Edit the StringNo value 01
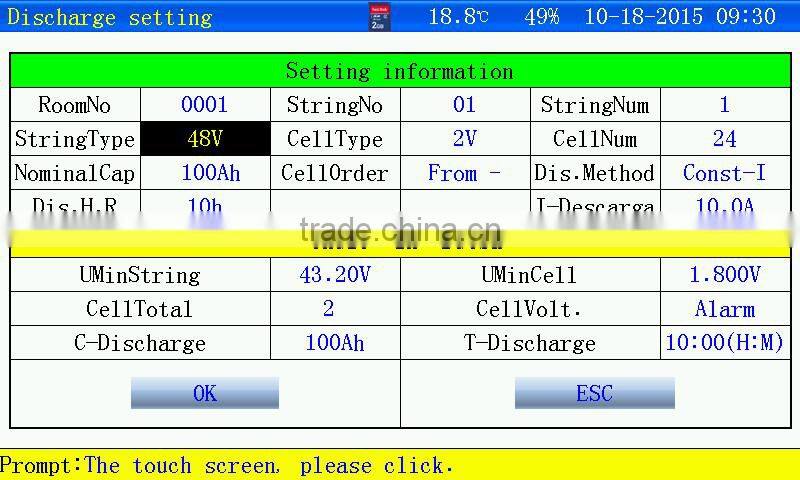Image resolution: width=800 pixels, height=480 pixels. pos(465,105)
